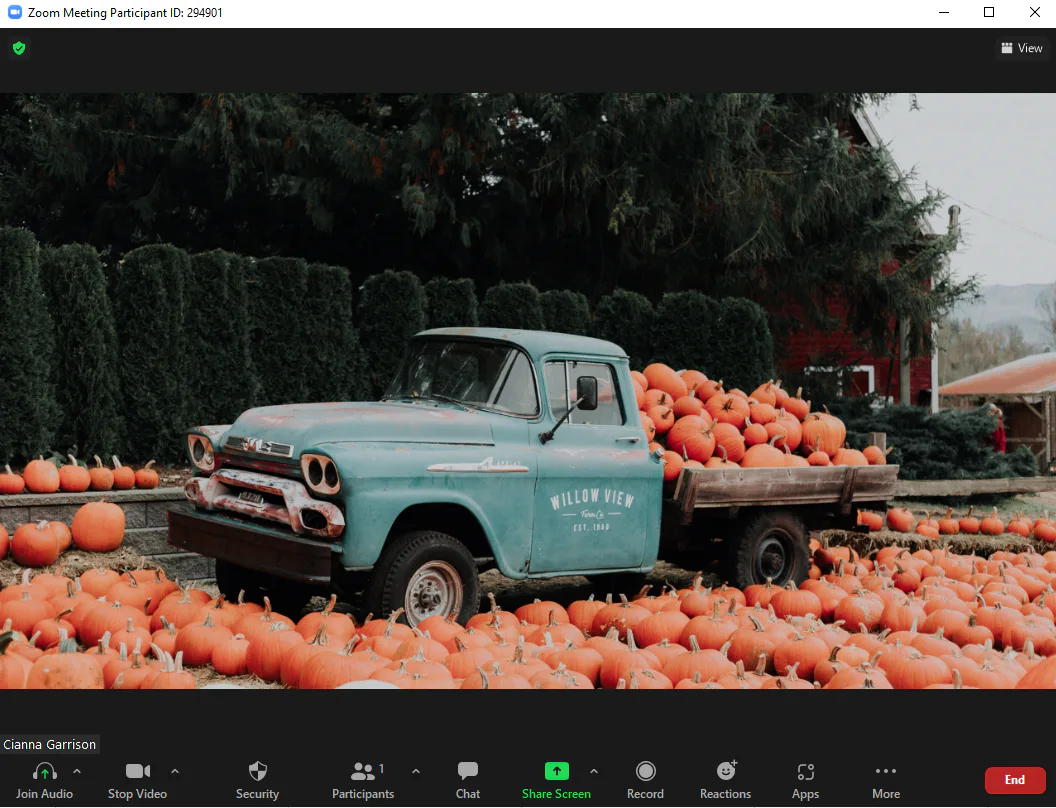The height and width of the screenshot is (808, 1056).
Task: Stop Video camera button
Action: (x=137, y=781)
